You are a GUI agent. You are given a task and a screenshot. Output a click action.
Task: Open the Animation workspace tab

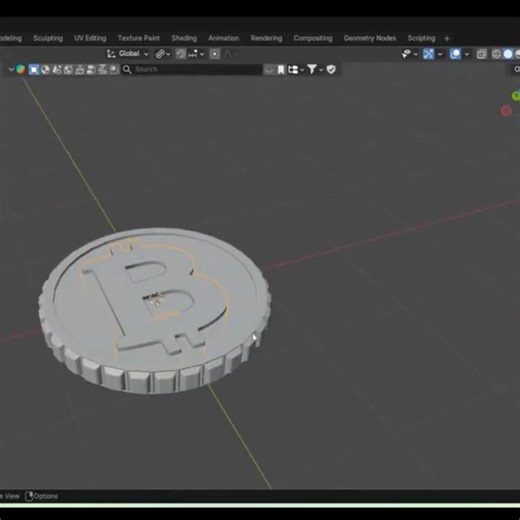click(224, 38)
